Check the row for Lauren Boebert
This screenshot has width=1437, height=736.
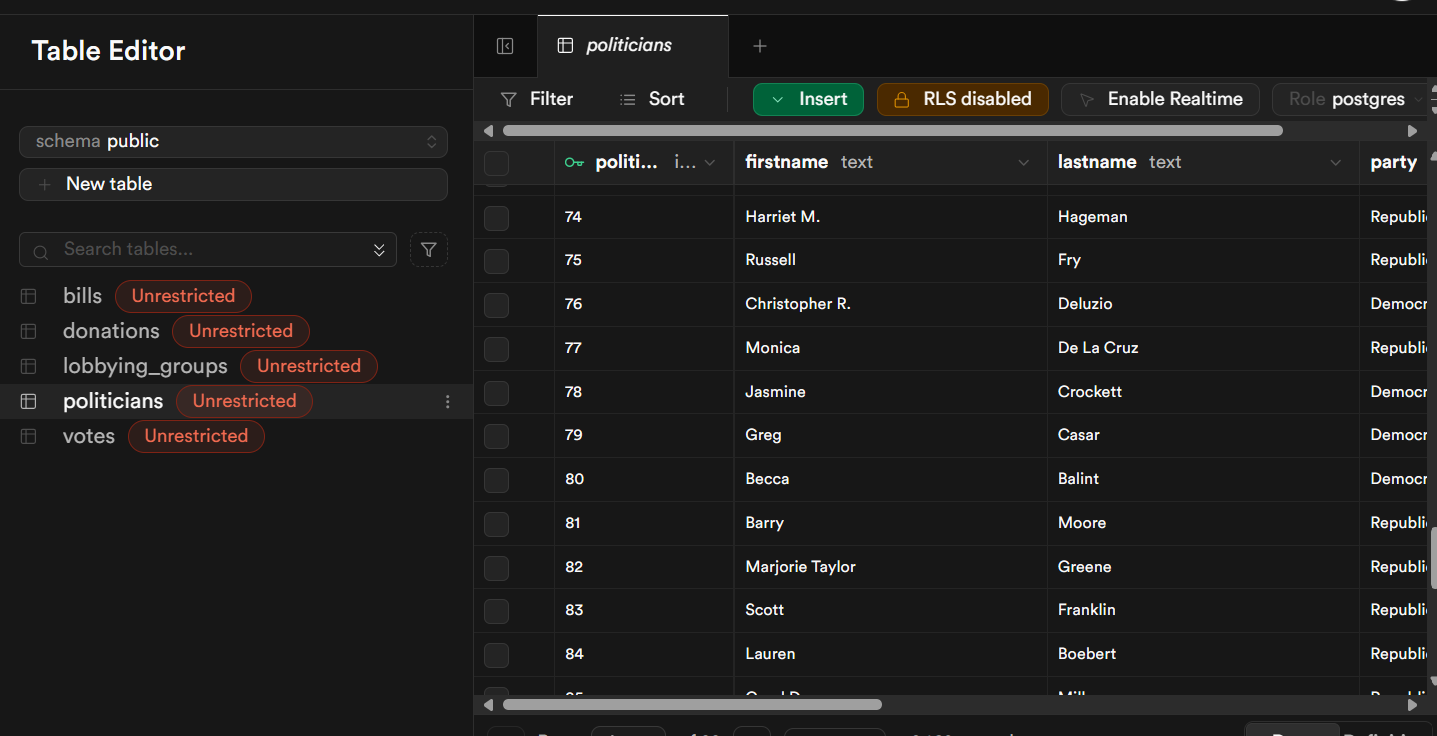497,655
